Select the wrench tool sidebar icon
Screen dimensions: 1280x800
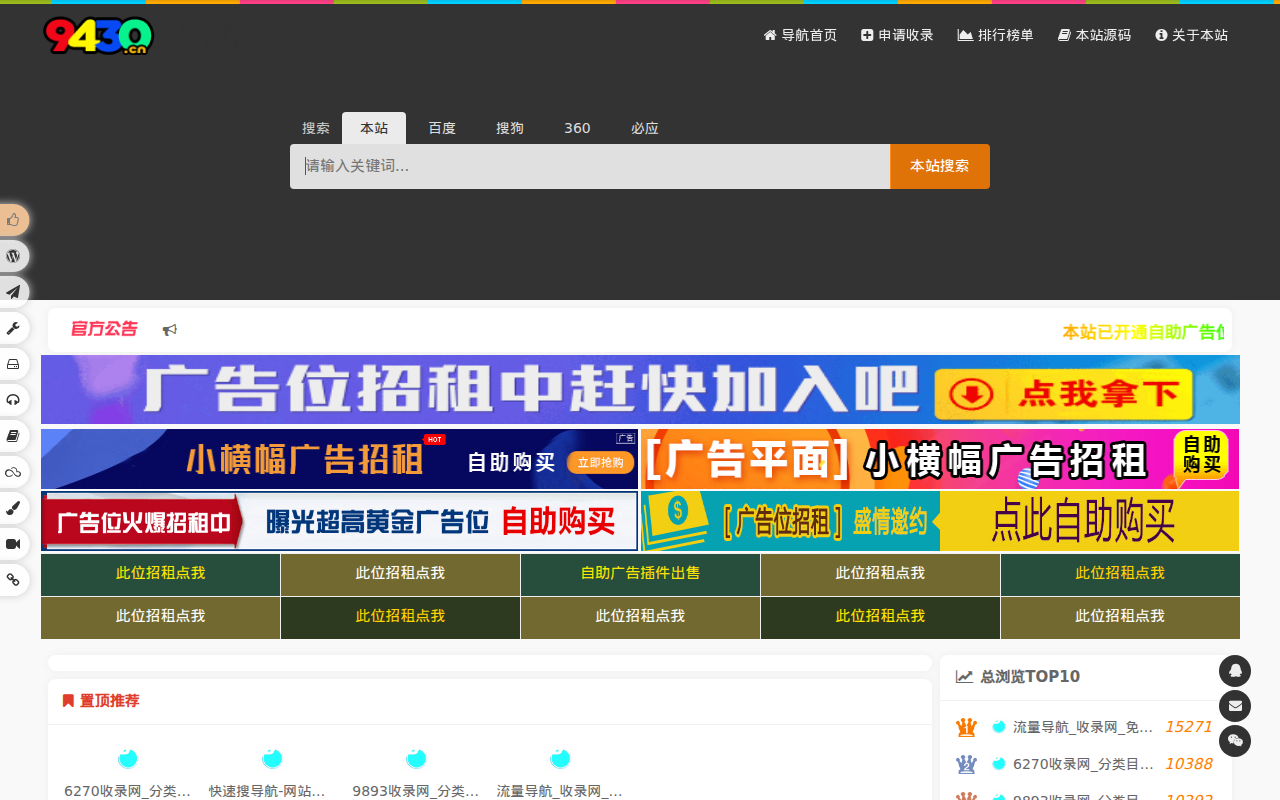[x=13, y=328]
